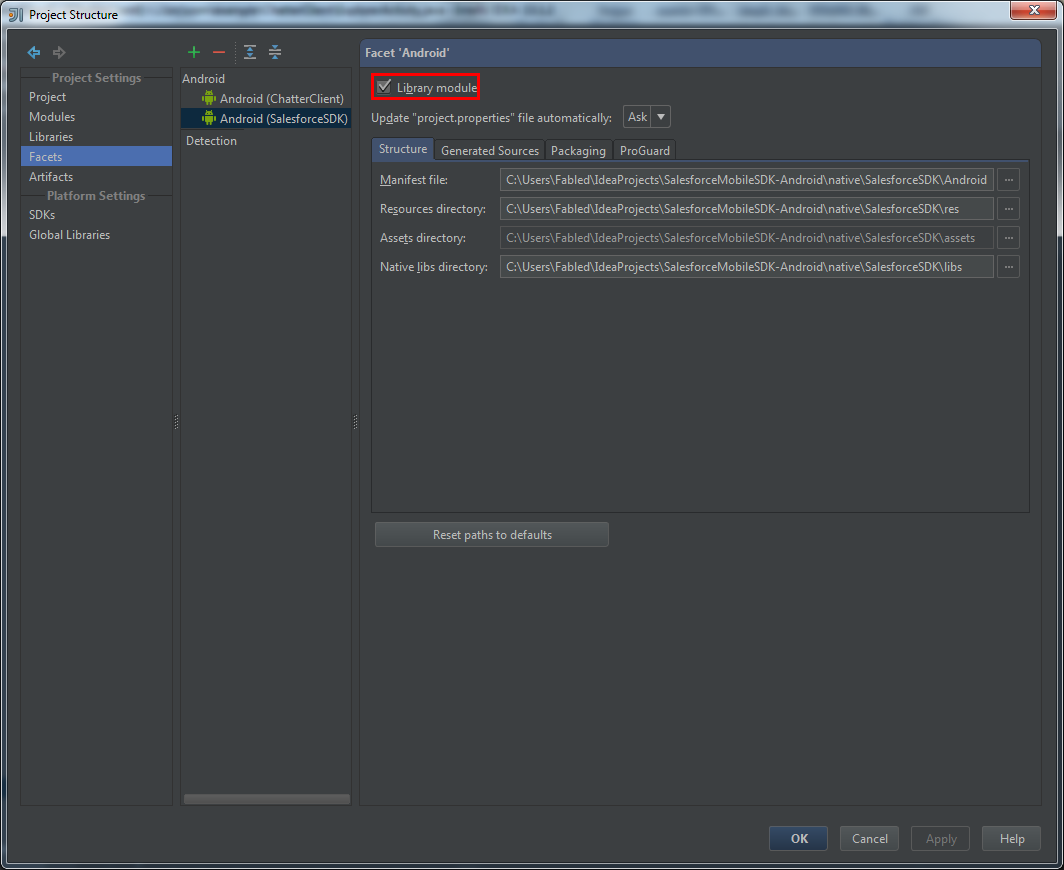
Task: Close the Project Structure dialog
Action: (1033, 10)
